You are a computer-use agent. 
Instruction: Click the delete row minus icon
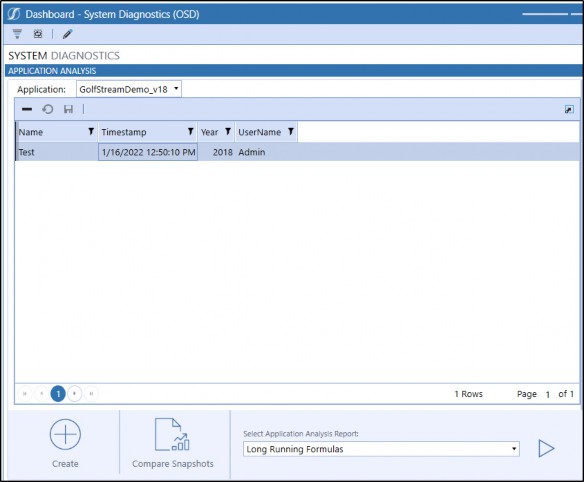click(27, 109)
